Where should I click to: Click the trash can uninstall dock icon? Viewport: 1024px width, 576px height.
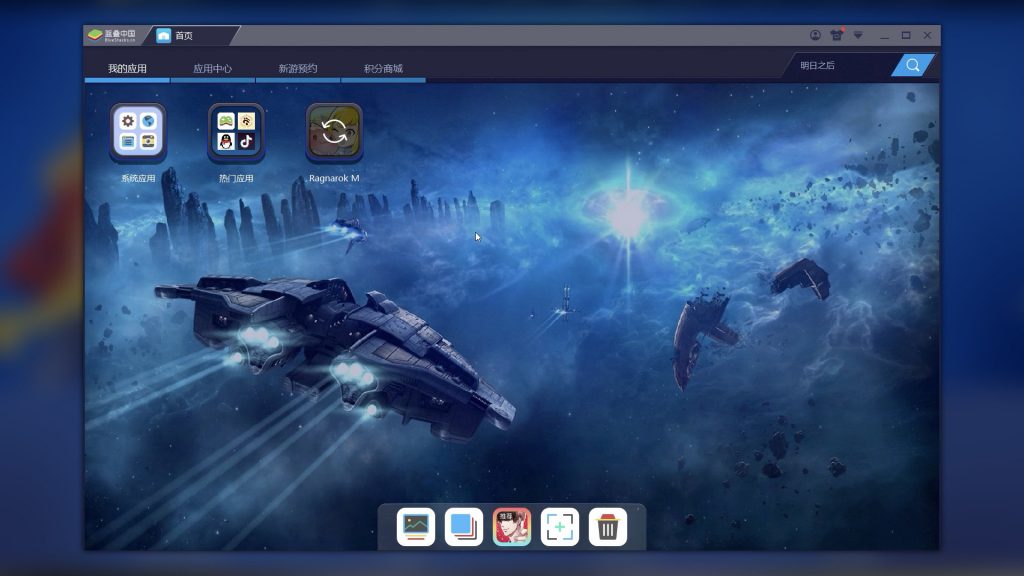(608, 526)
